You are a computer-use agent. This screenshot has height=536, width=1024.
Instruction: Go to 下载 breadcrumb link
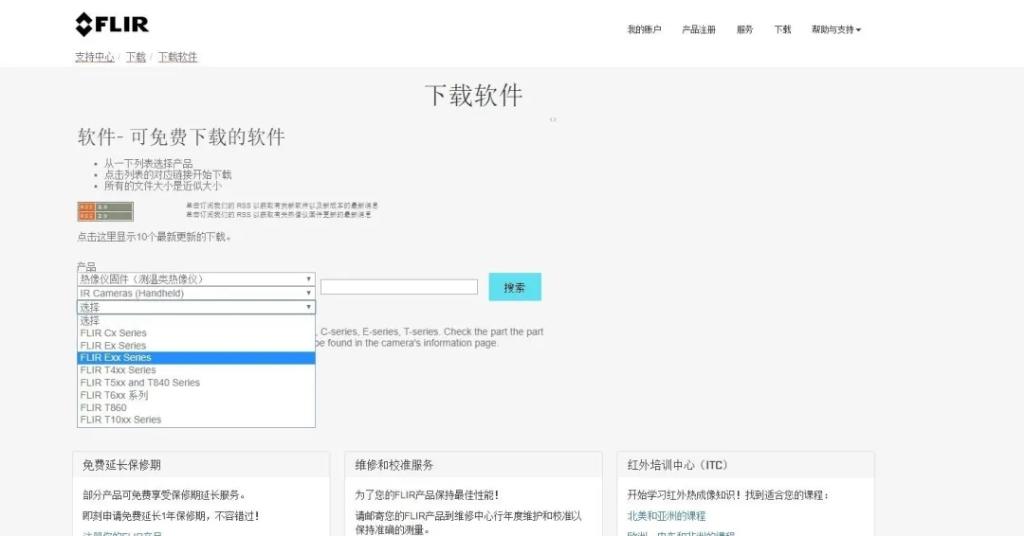136,57
